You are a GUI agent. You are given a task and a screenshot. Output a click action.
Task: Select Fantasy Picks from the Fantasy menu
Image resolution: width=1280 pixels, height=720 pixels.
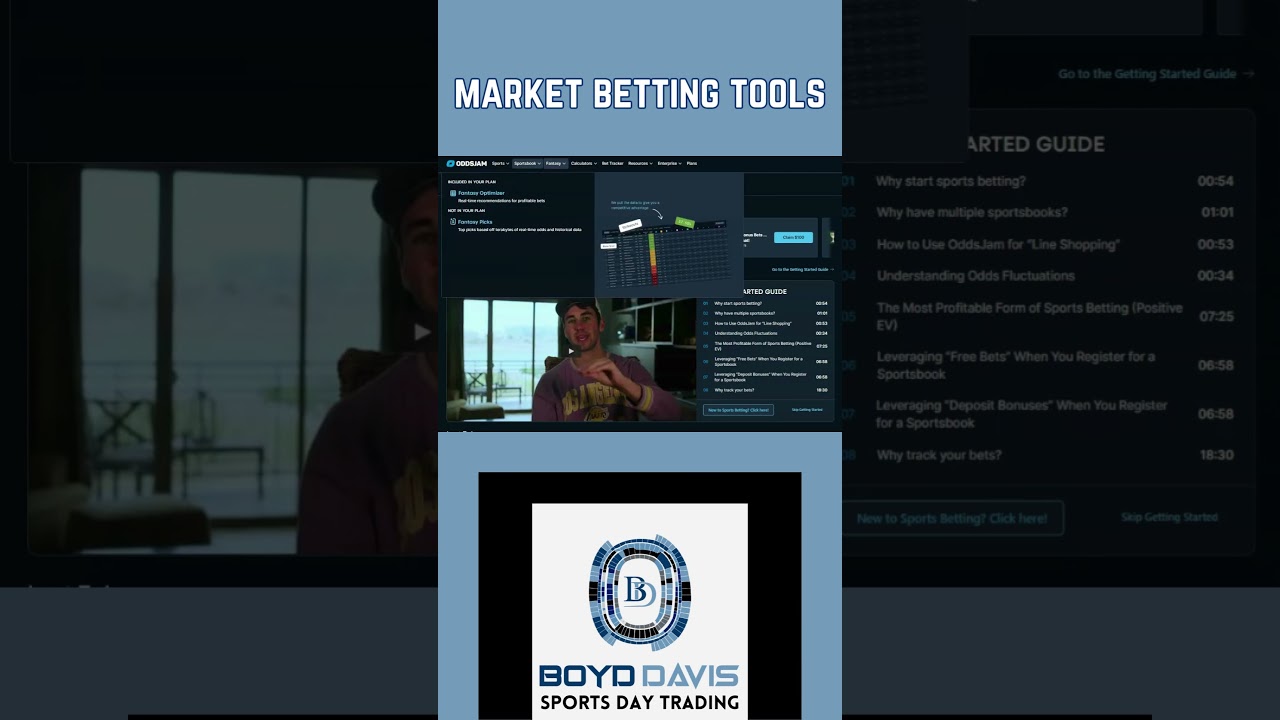[x=475, y=222]
